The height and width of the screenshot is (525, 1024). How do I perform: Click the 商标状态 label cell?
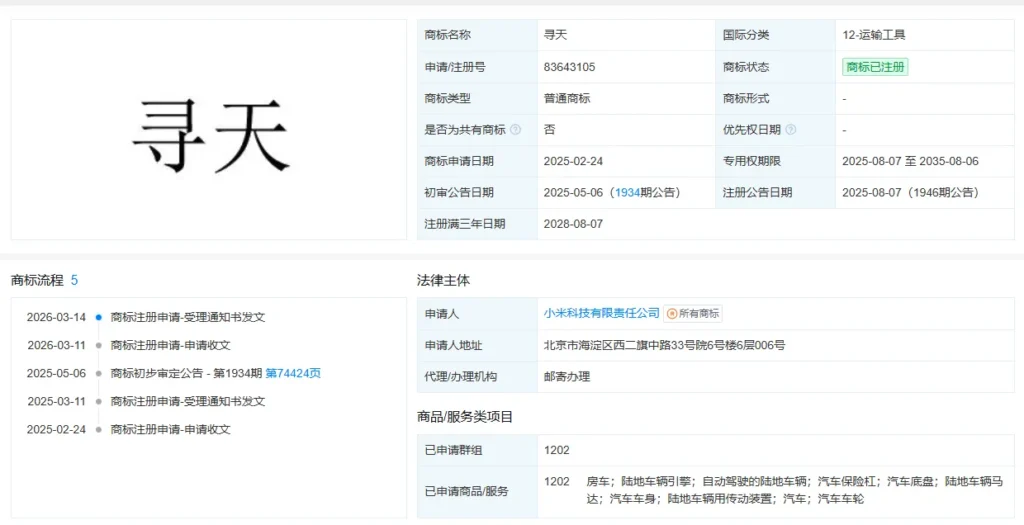tap(775, 67)
